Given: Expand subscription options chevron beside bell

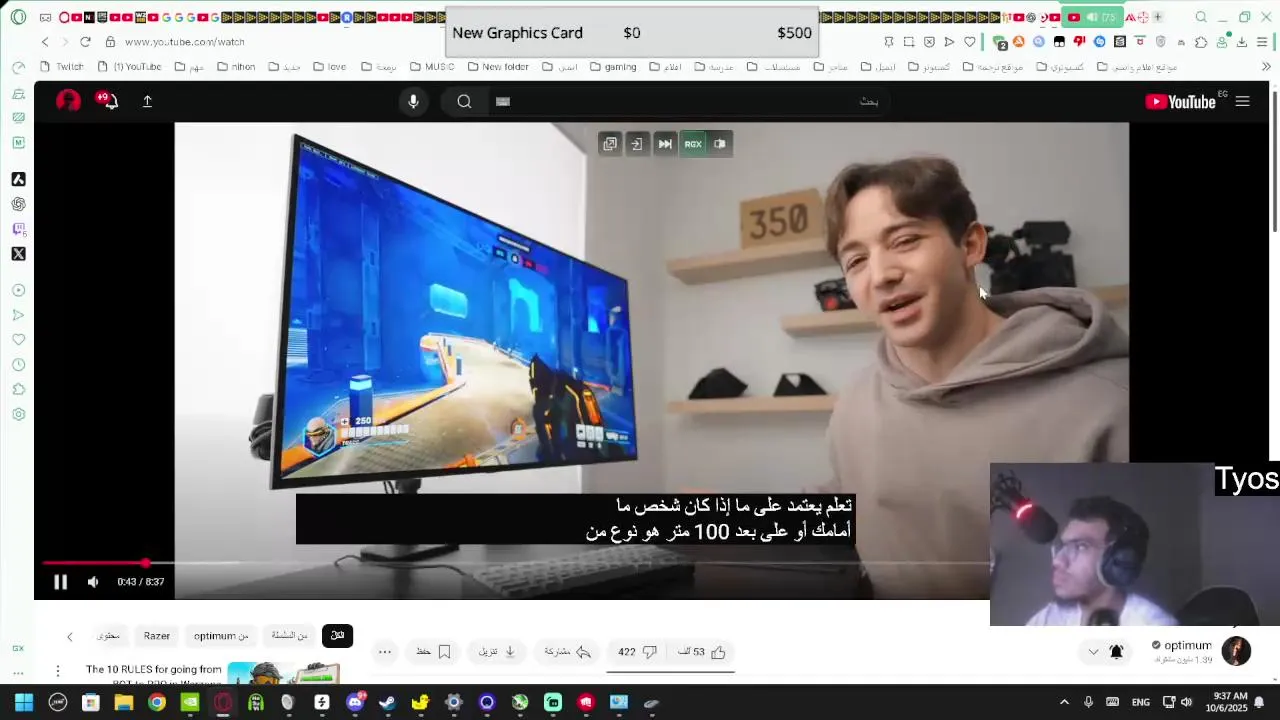Looking at the screenshot, I should tap(1093, 652).
